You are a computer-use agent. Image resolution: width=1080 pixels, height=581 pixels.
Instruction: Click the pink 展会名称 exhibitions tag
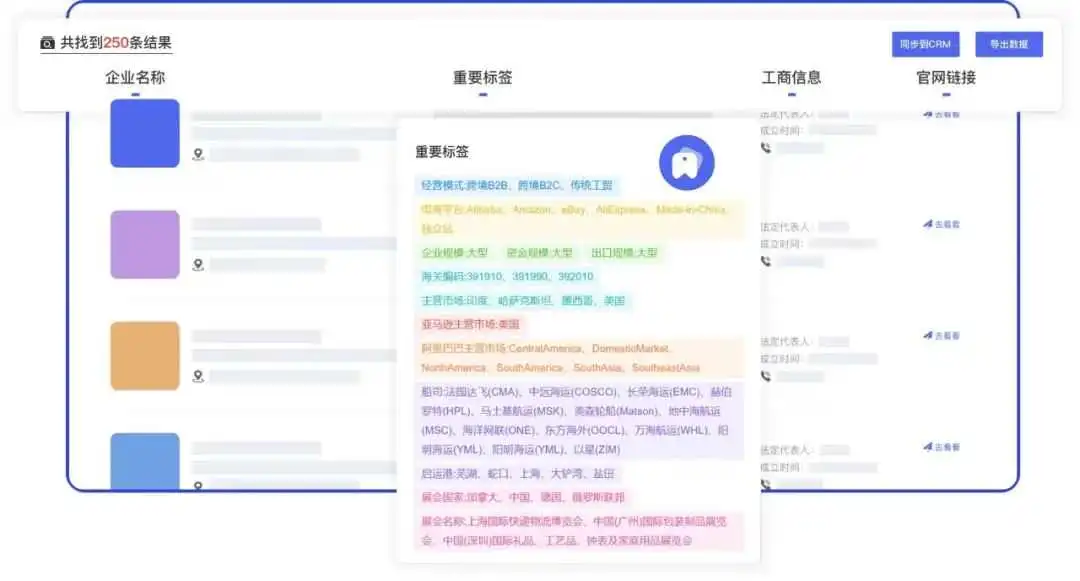[x=579, y=531]
